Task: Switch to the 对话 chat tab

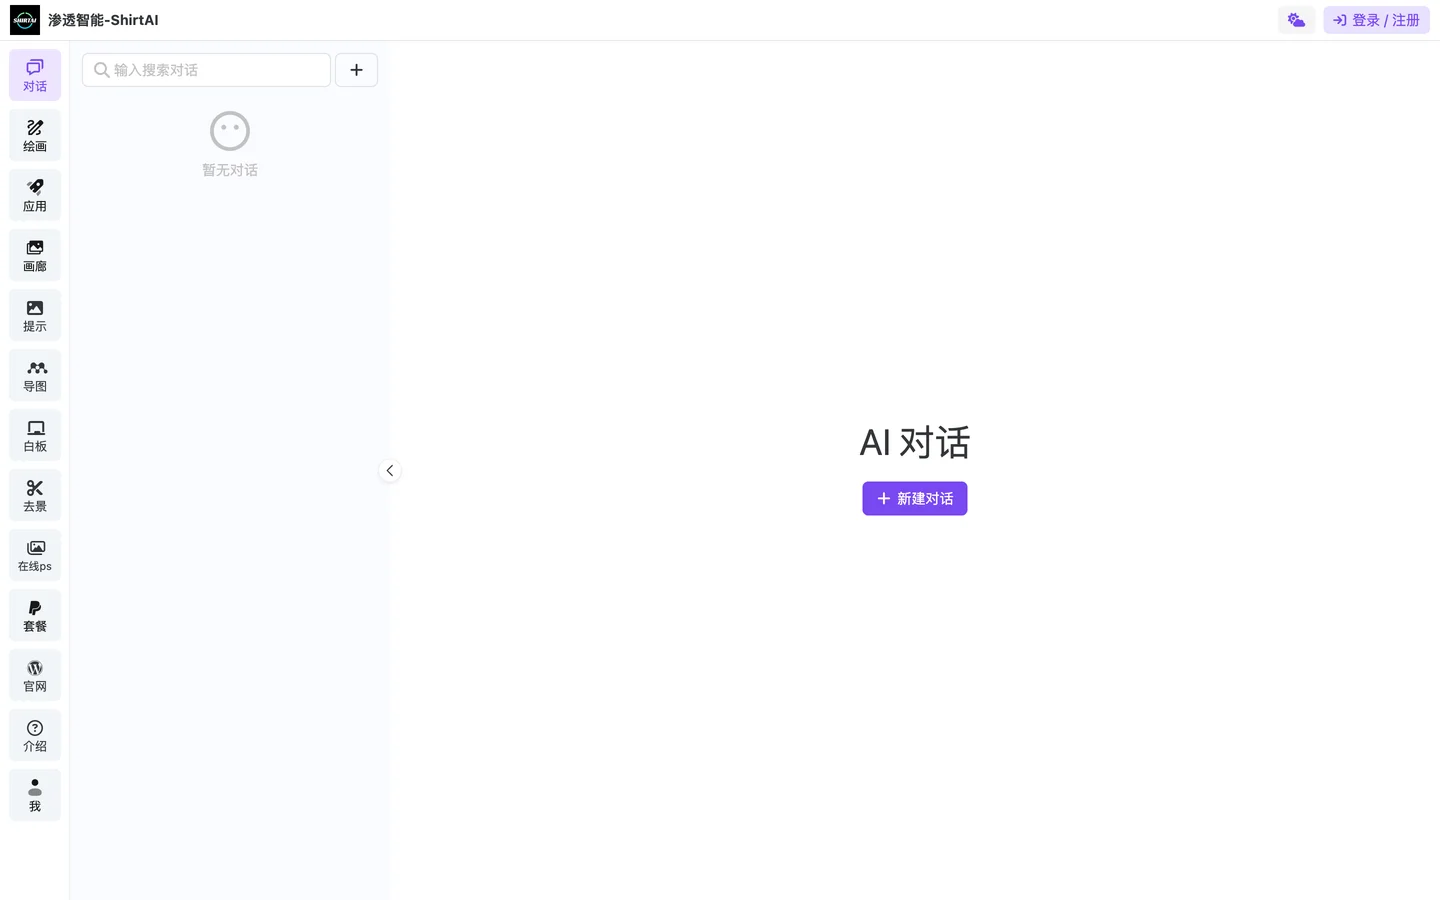Action: pos(35,75)
